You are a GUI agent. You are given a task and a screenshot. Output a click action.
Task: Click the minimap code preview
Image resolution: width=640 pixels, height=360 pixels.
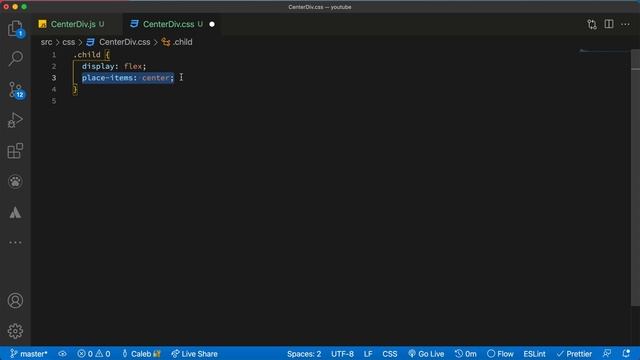tap(604, 51)
